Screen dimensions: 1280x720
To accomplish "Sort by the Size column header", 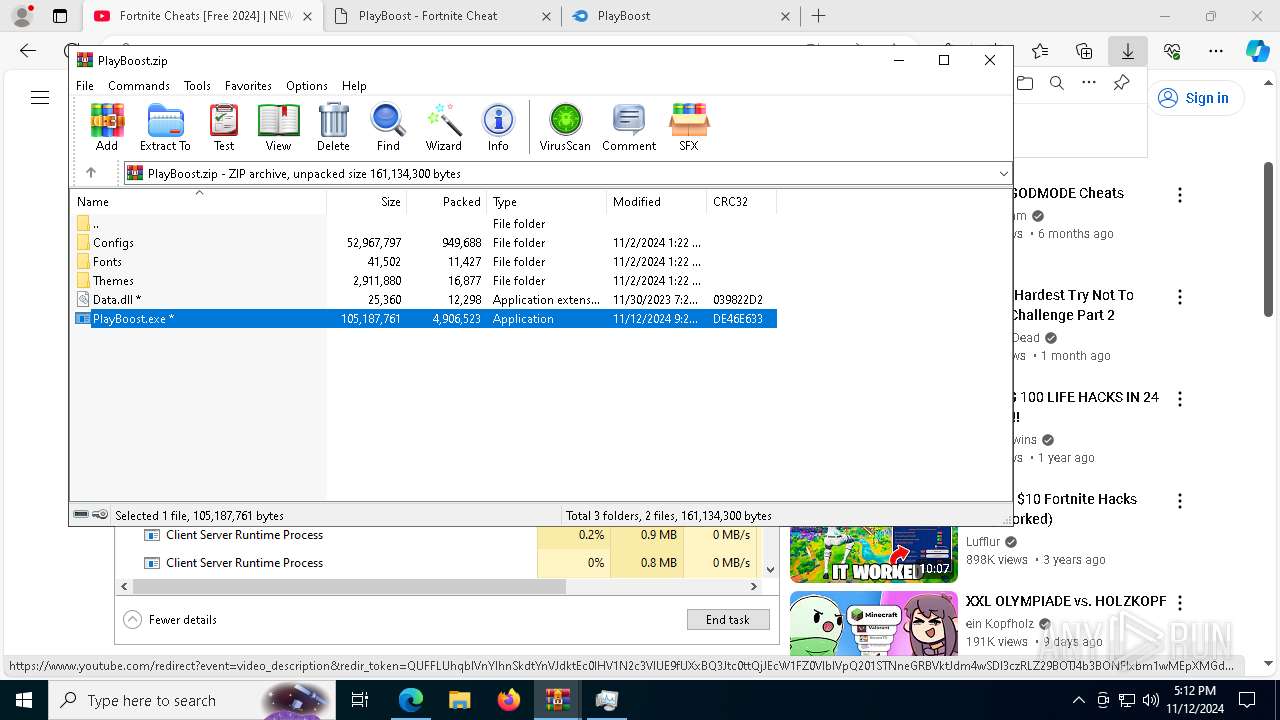I will (367, 201).
